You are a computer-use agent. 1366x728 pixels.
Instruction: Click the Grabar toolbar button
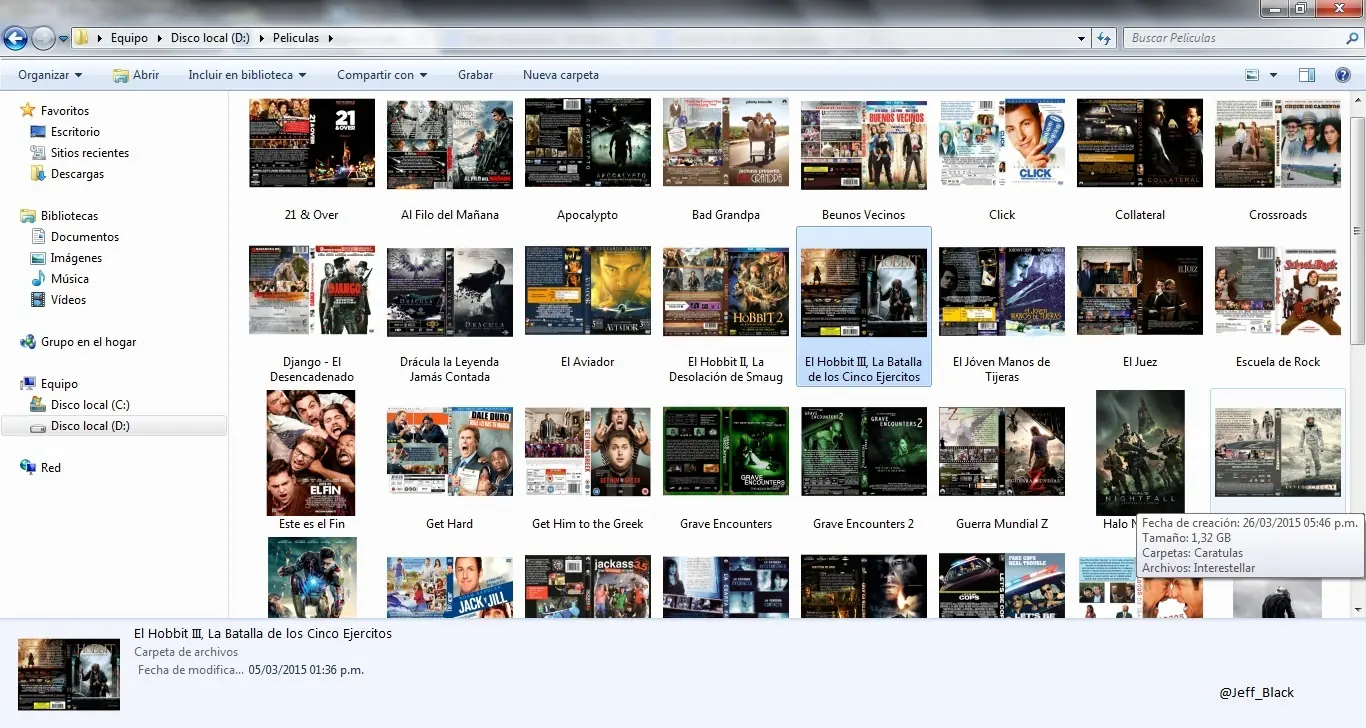476,75
